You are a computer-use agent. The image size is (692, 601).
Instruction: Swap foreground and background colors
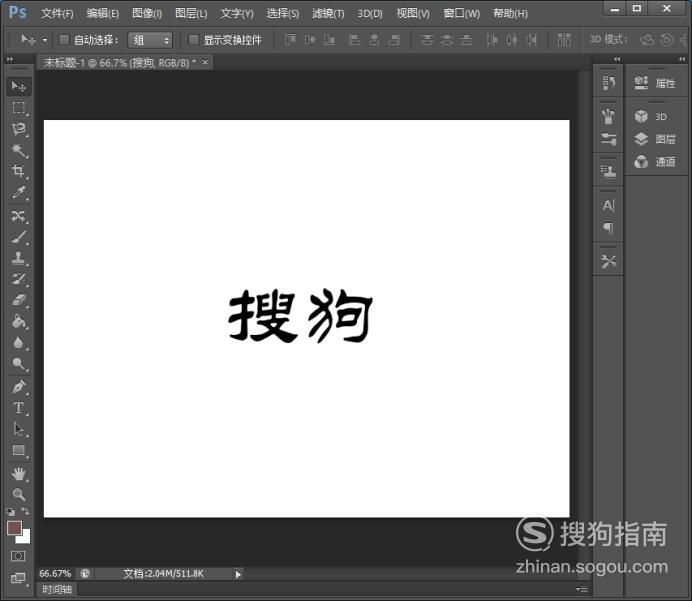pyautogui.click(x=25, y=511)
